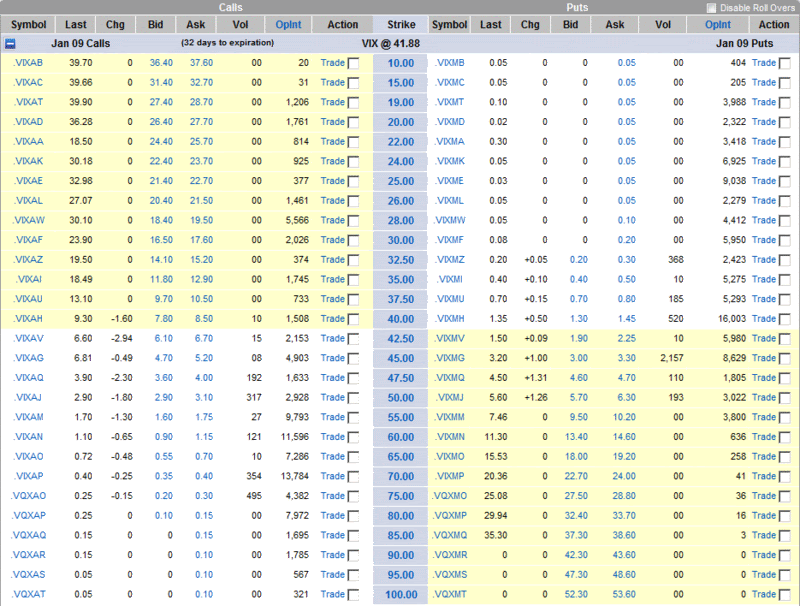
Task: Click bid 3.00 for .VIXMG put
Action: point(579,358)
